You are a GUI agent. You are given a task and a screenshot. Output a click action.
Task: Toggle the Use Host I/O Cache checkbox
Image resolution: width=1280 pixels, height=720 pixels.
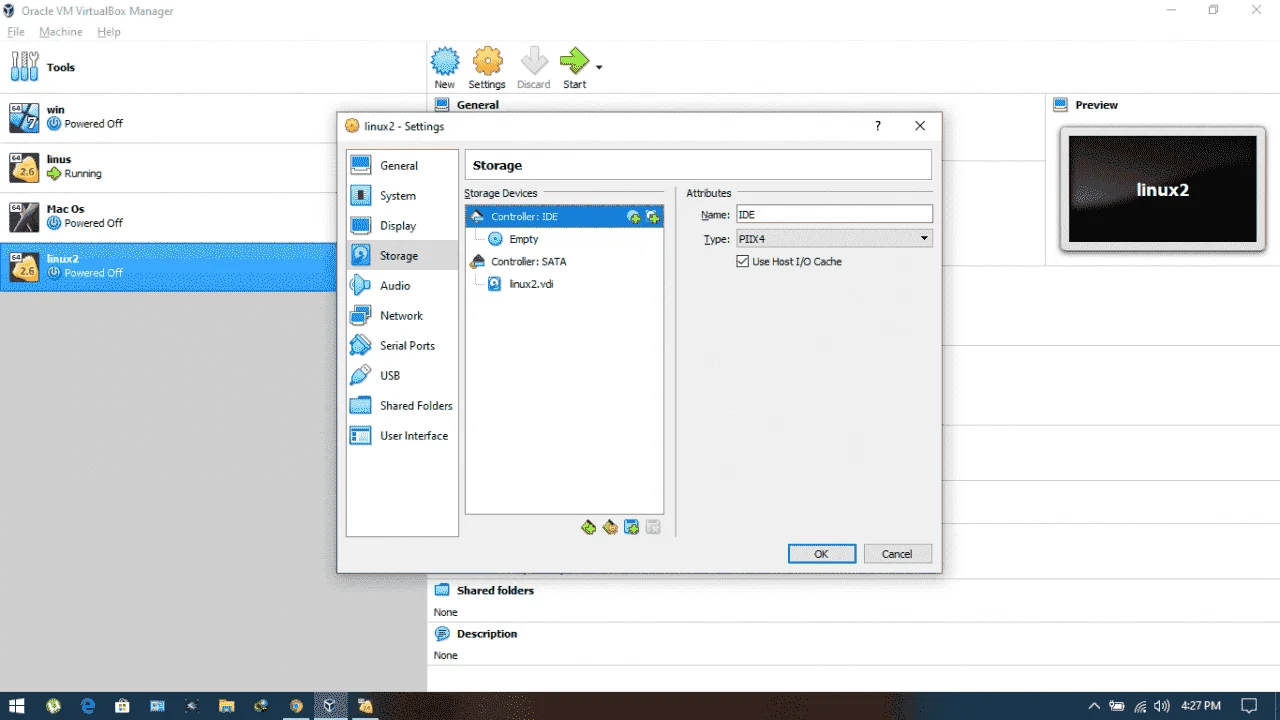[x=742, y=262]
